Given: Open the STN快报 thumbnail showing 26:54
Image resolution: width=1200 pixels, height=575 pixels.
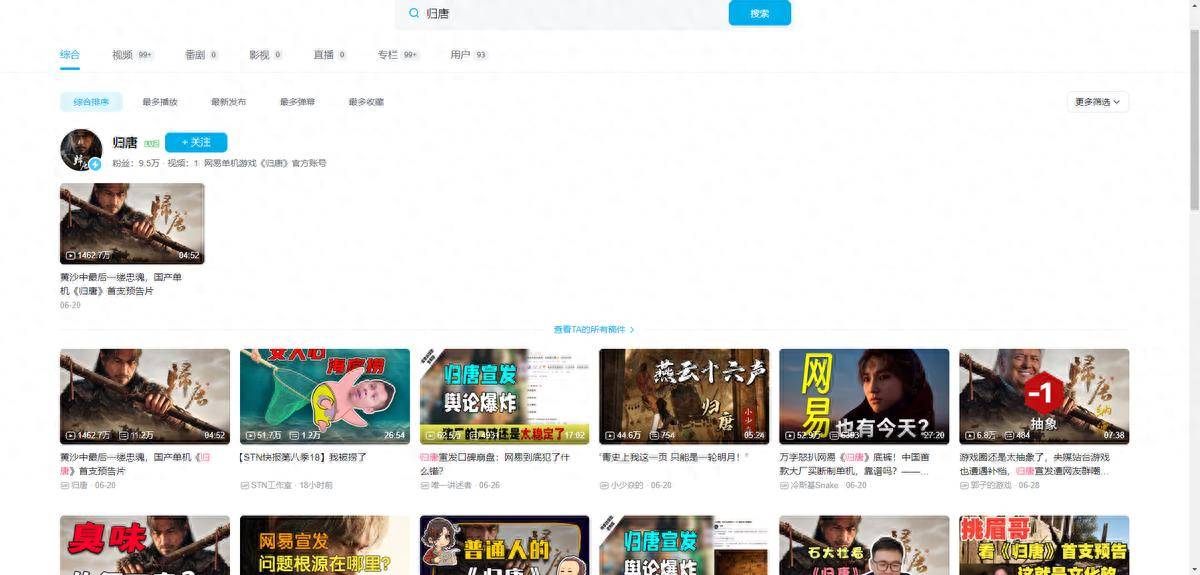Looking at the screenshot, I should click(325, 396).
